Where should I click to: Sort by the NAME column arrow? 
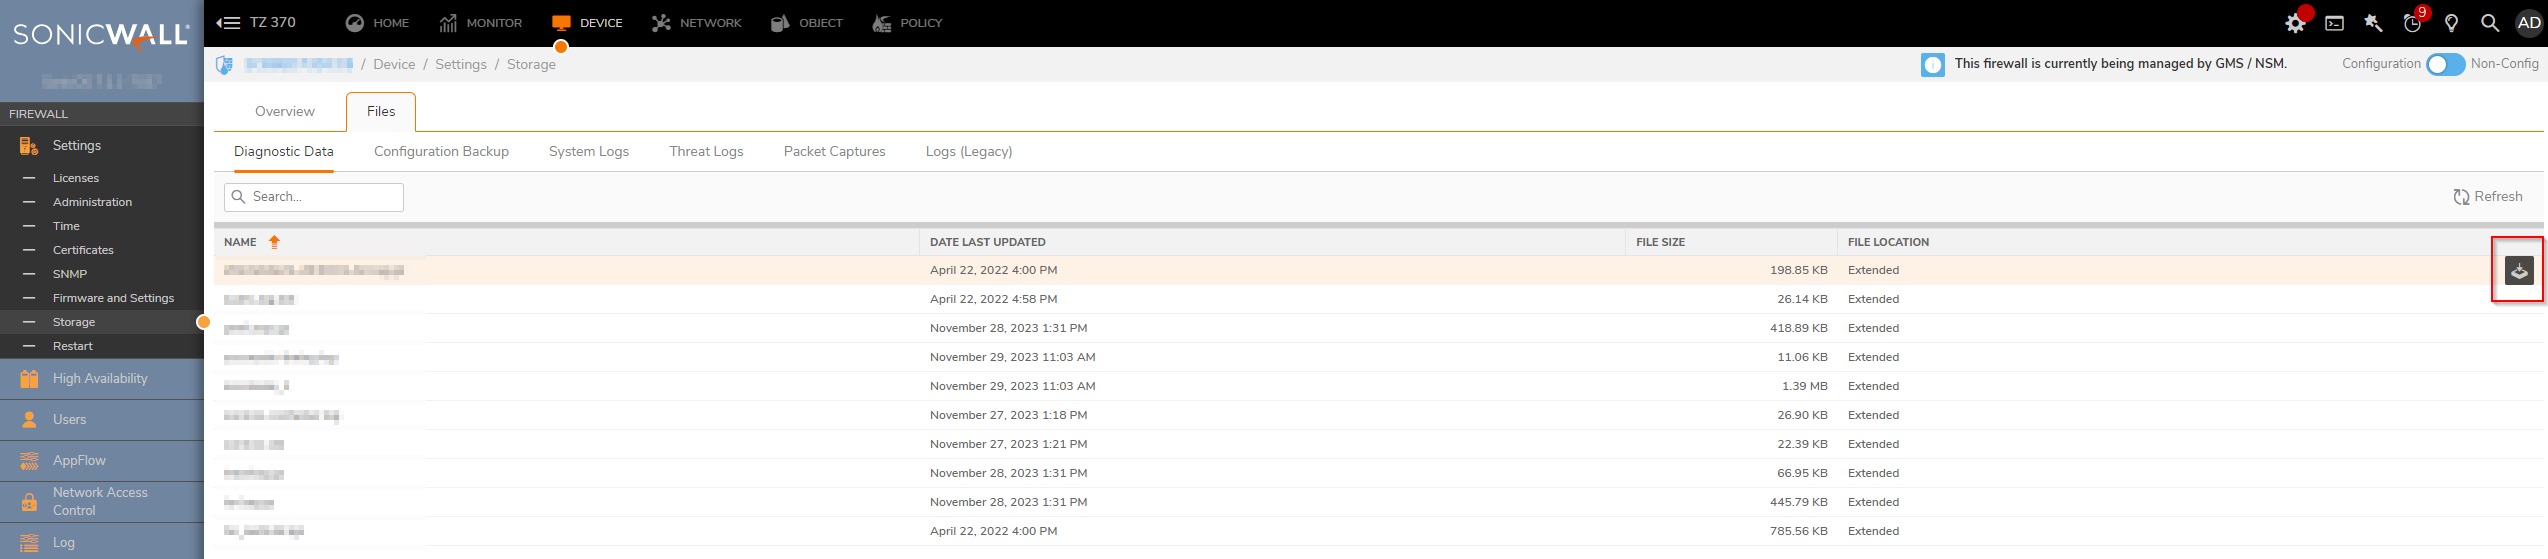pos(274,242)
